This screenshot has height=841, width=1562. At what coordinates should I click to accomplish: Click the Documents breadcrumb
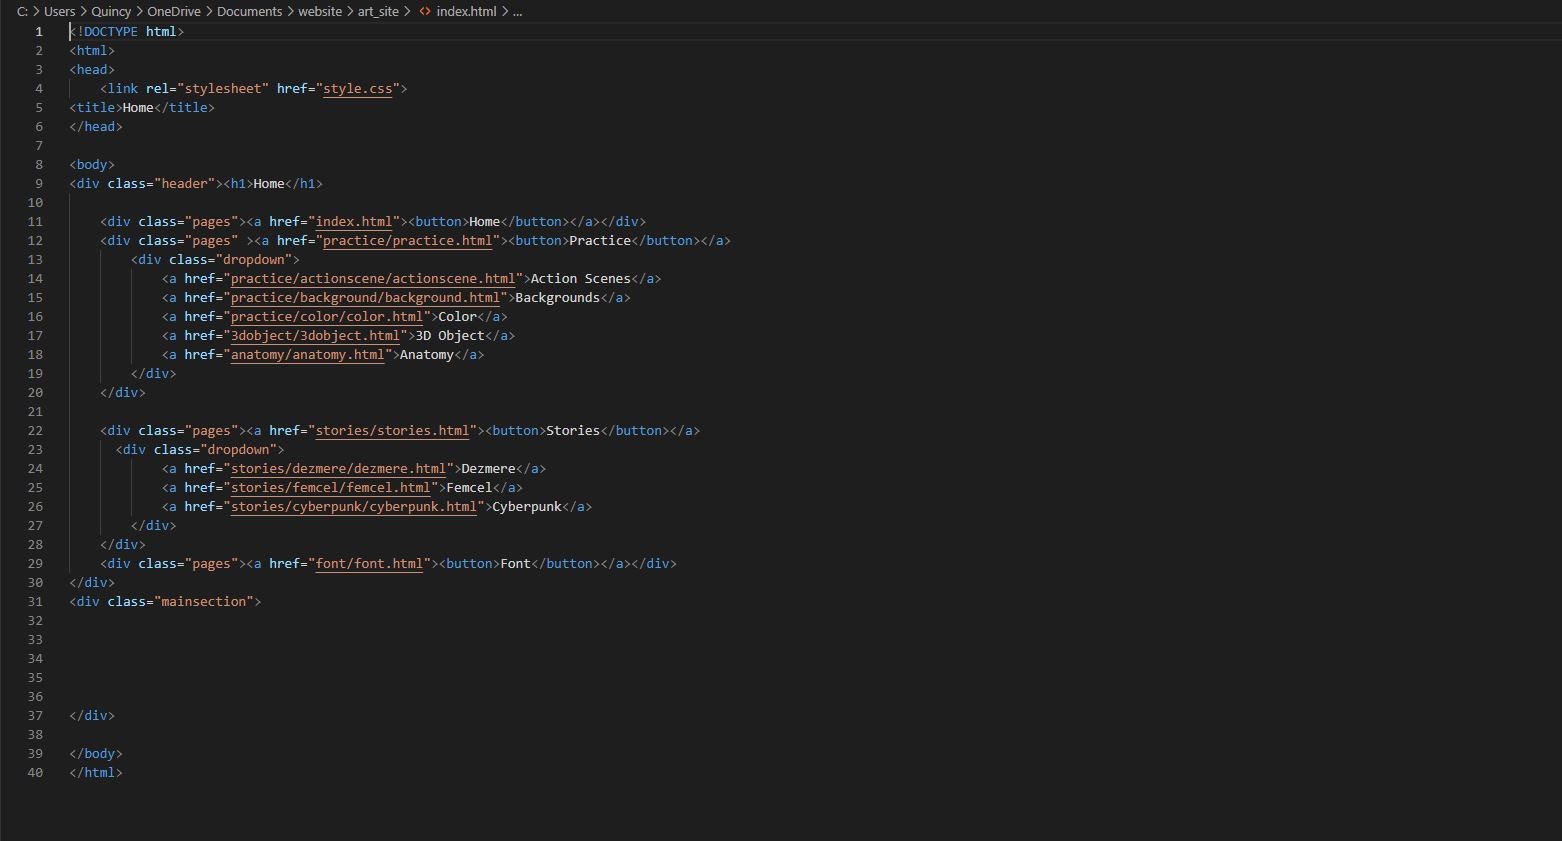tap(249, 11)
